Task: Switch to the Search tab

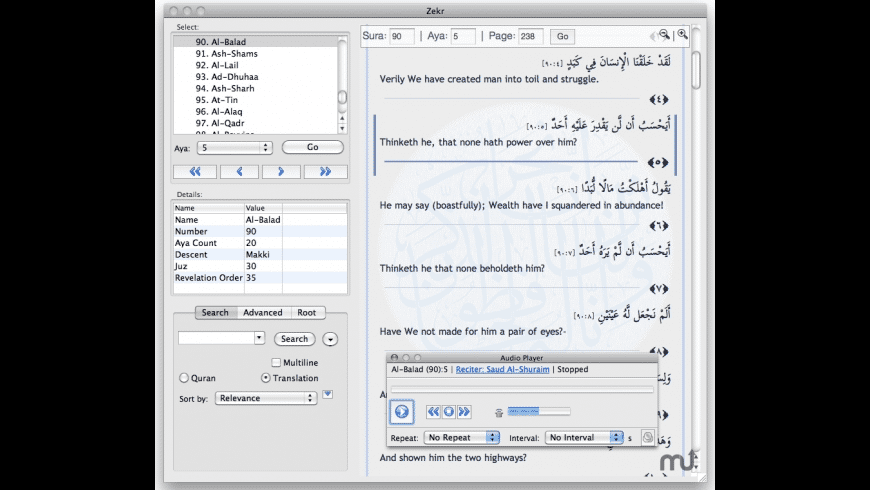Action: coord(215,312)
